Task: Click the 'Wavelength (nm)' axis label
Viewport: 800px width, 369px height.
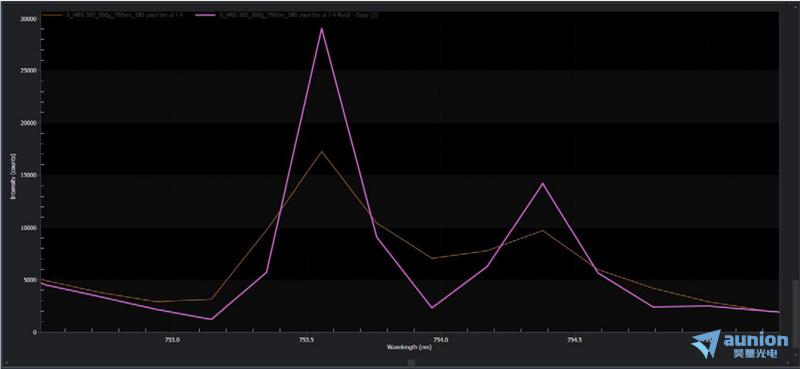Action: 409,347
